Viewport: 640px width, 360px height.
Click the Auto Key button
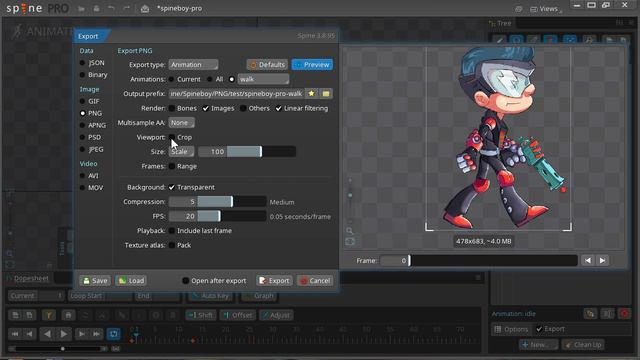[x=211, y=296]
